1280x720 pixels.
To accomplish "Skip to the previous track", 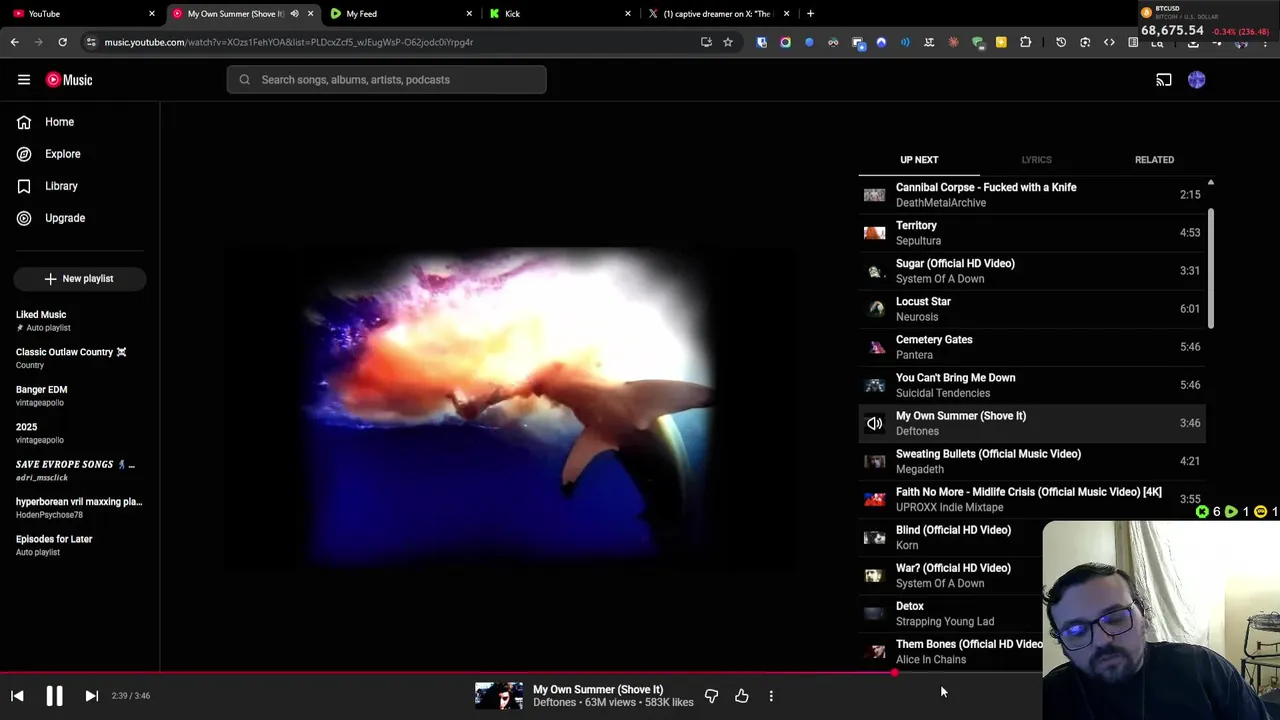I will 17,696.
